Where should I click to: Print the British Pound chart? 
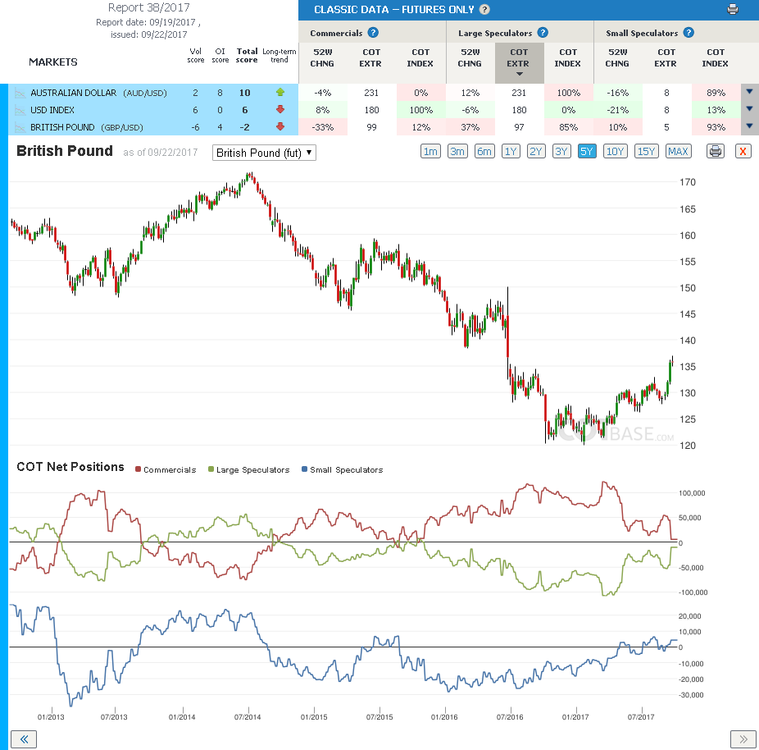(x=715, y=152)
